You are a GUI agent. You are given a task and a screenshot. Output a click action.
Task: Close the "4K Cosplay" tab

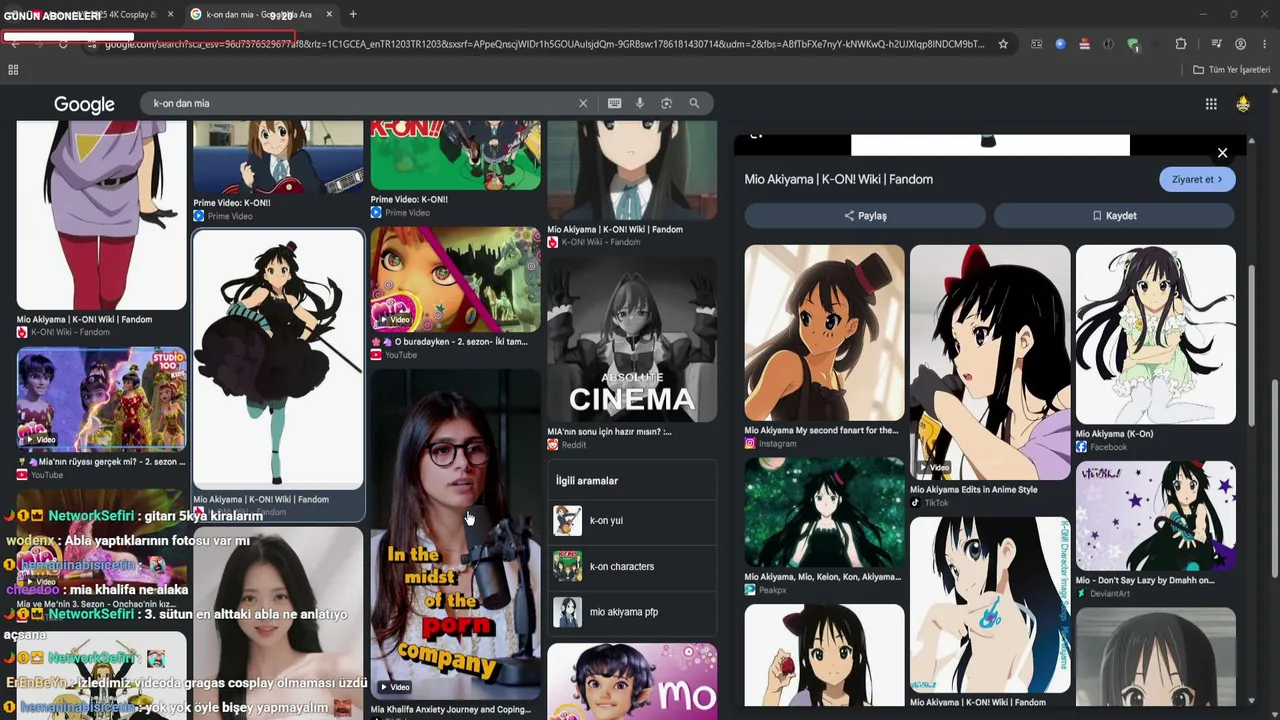[x=170, y=14]
